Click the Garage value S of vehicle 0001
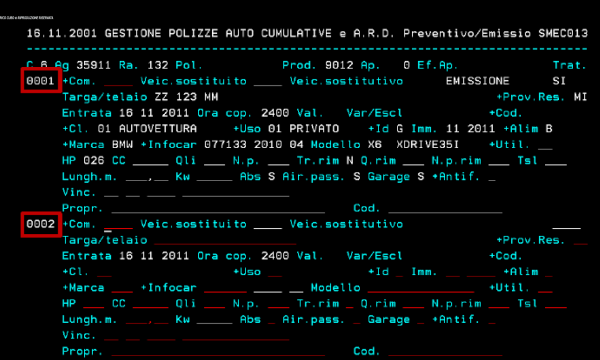This screenshot has height=360, width=600. [x=421, y=176]
